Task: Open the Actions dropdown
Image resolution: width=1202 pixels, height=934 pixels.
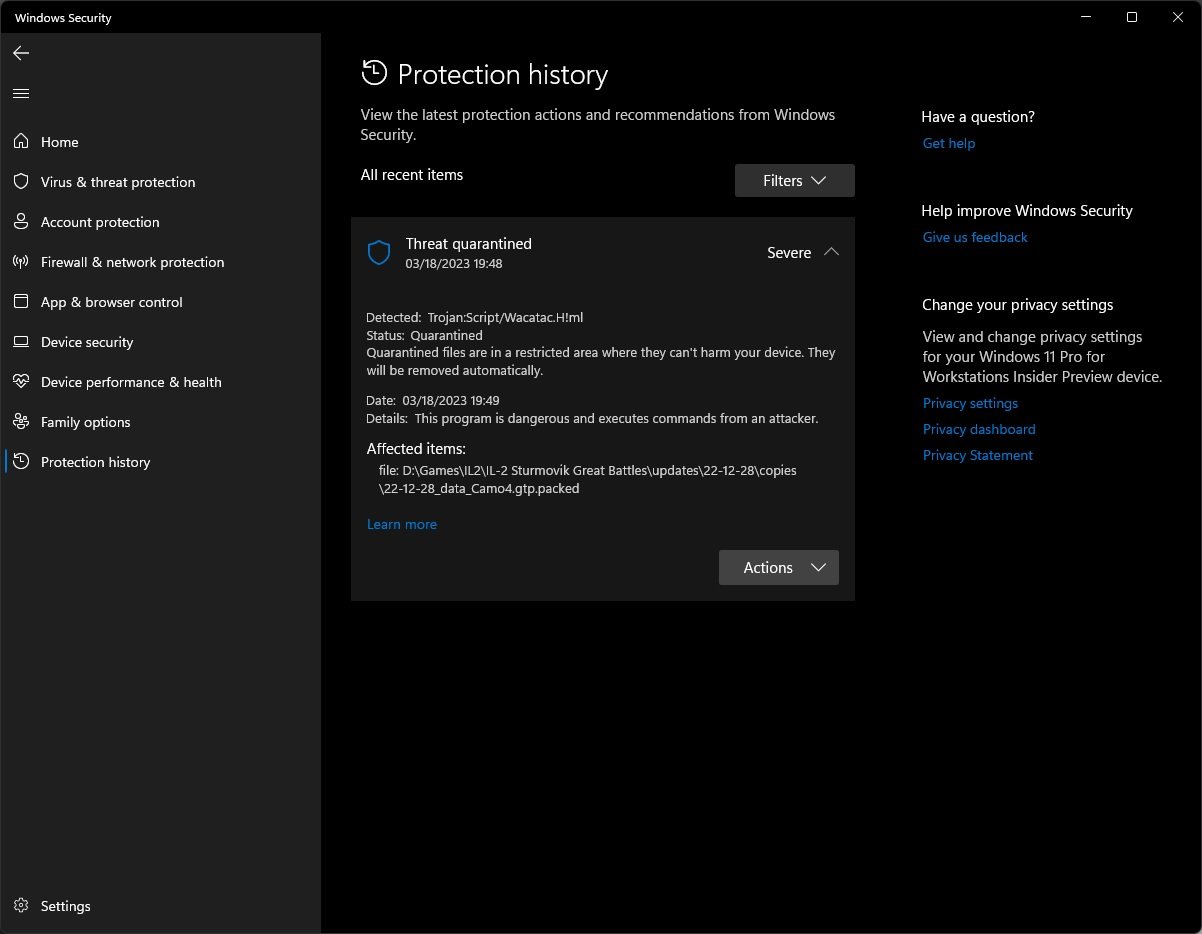Action: pyautogui.click(x=779, y=567)
